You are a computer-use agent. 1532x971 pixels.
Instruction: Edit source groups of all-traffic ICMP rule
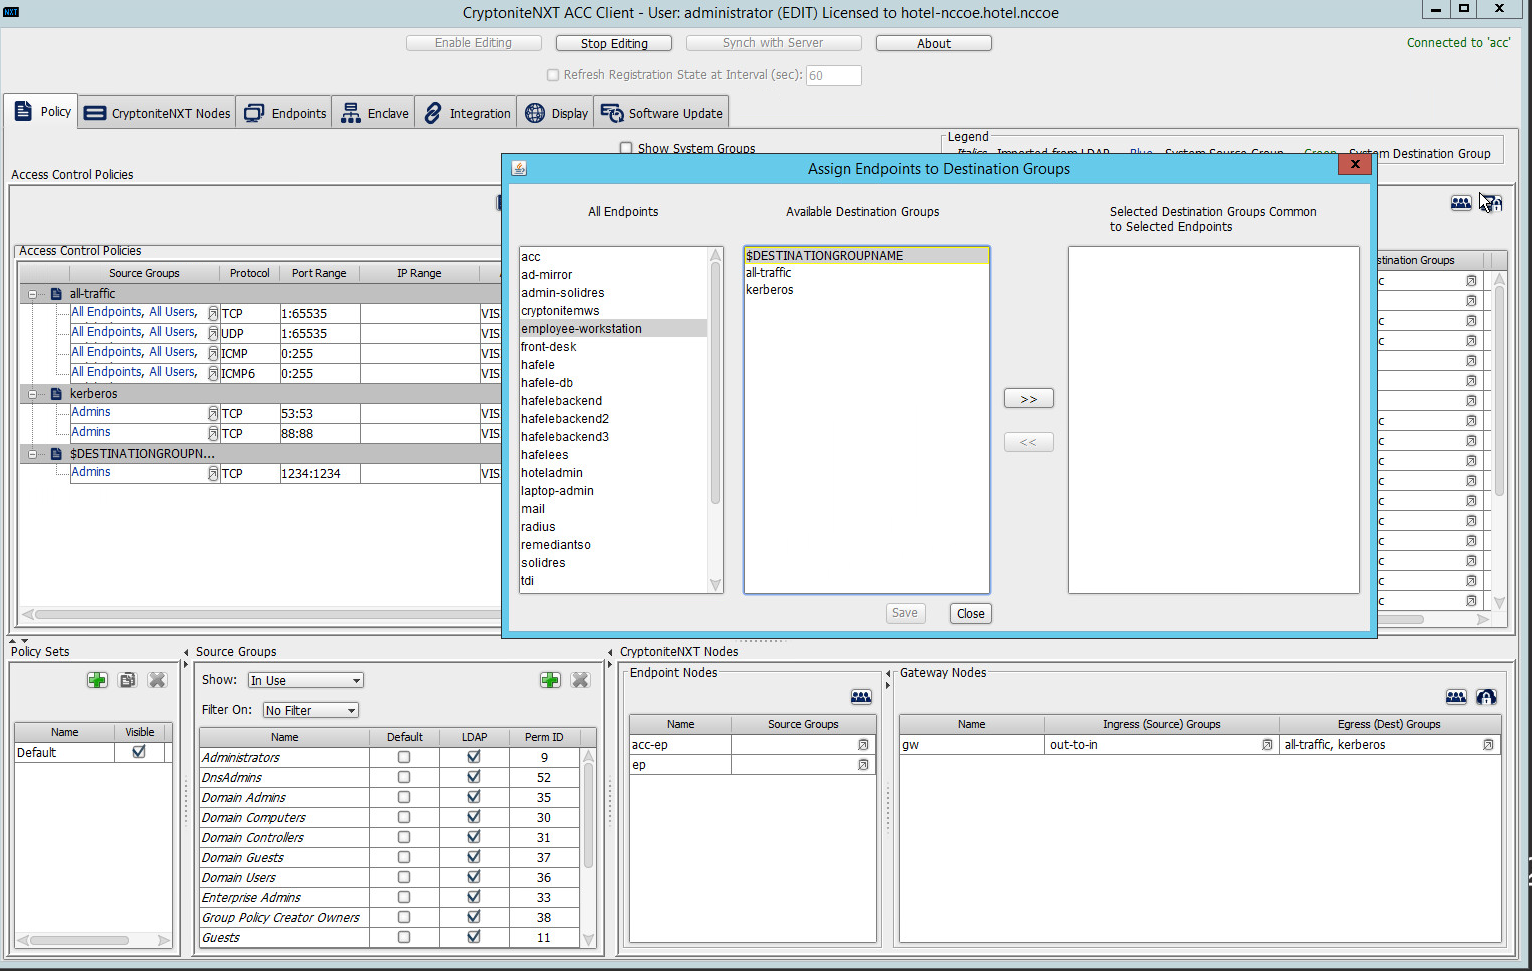point(213,353)
